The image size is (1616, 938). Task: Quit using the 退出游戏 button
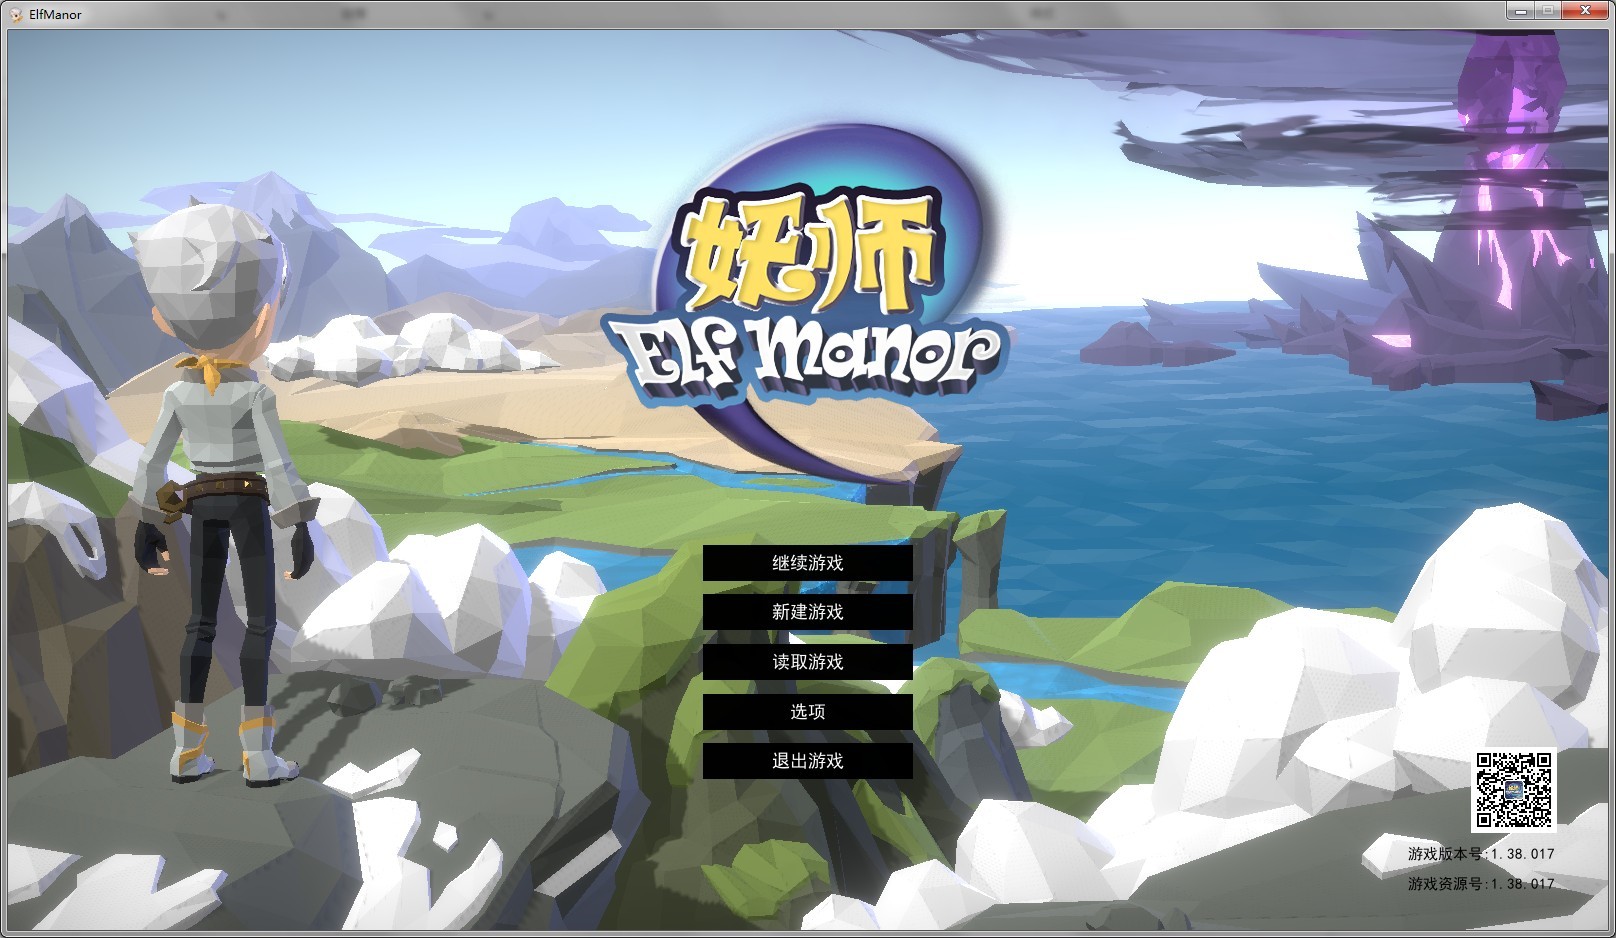pyautogui.click(x=808, y=761)
